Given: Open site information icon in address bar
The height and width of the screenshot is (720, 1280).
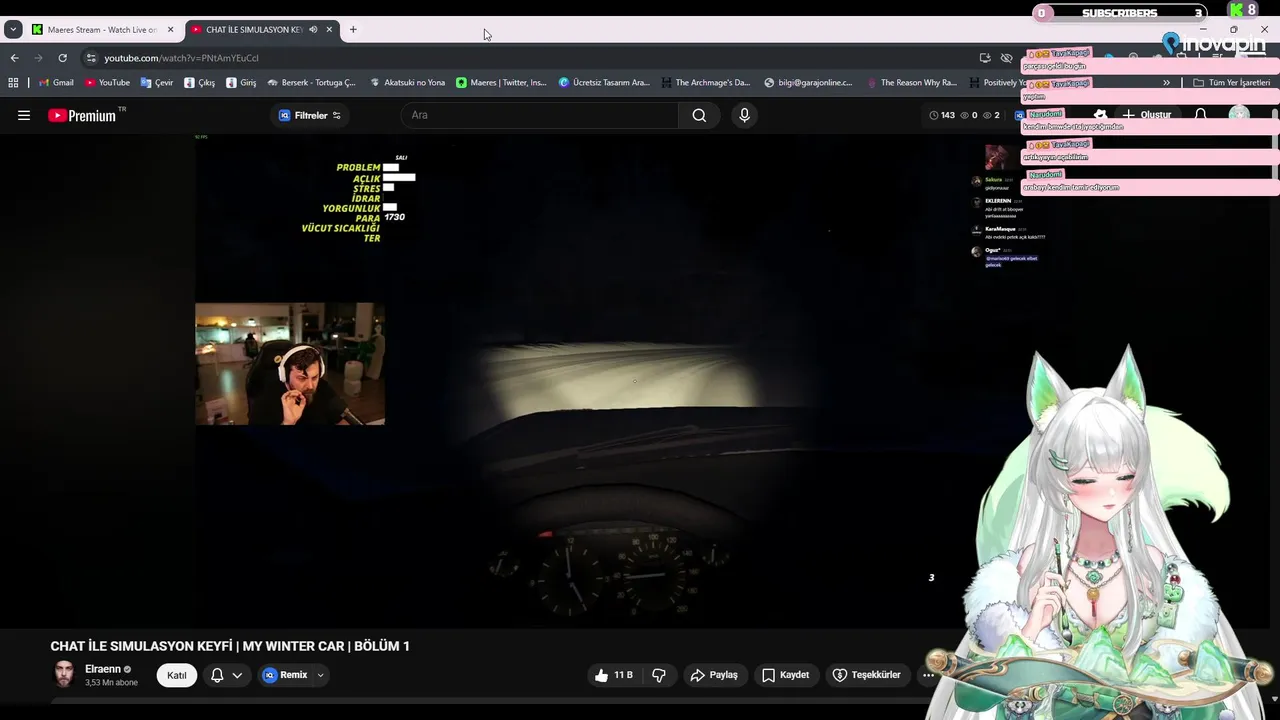Looking at the screenshot, I should click(91, 58).
